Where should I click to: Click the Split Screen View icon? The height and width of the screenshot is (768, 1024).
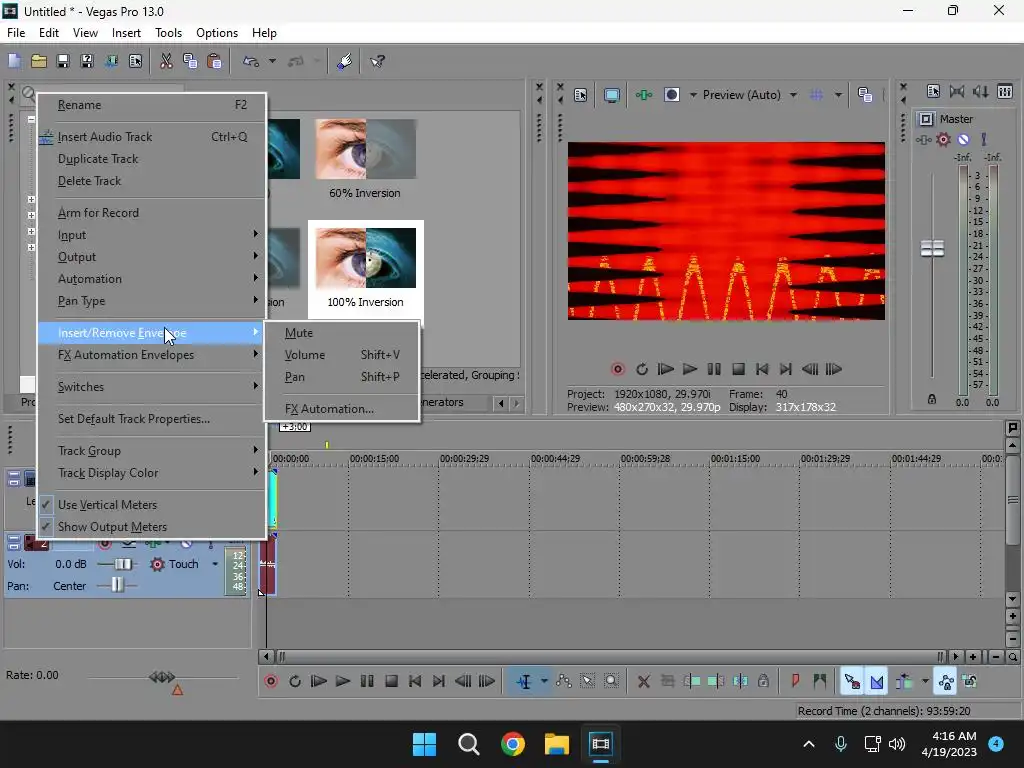click(x=671, y=95)
